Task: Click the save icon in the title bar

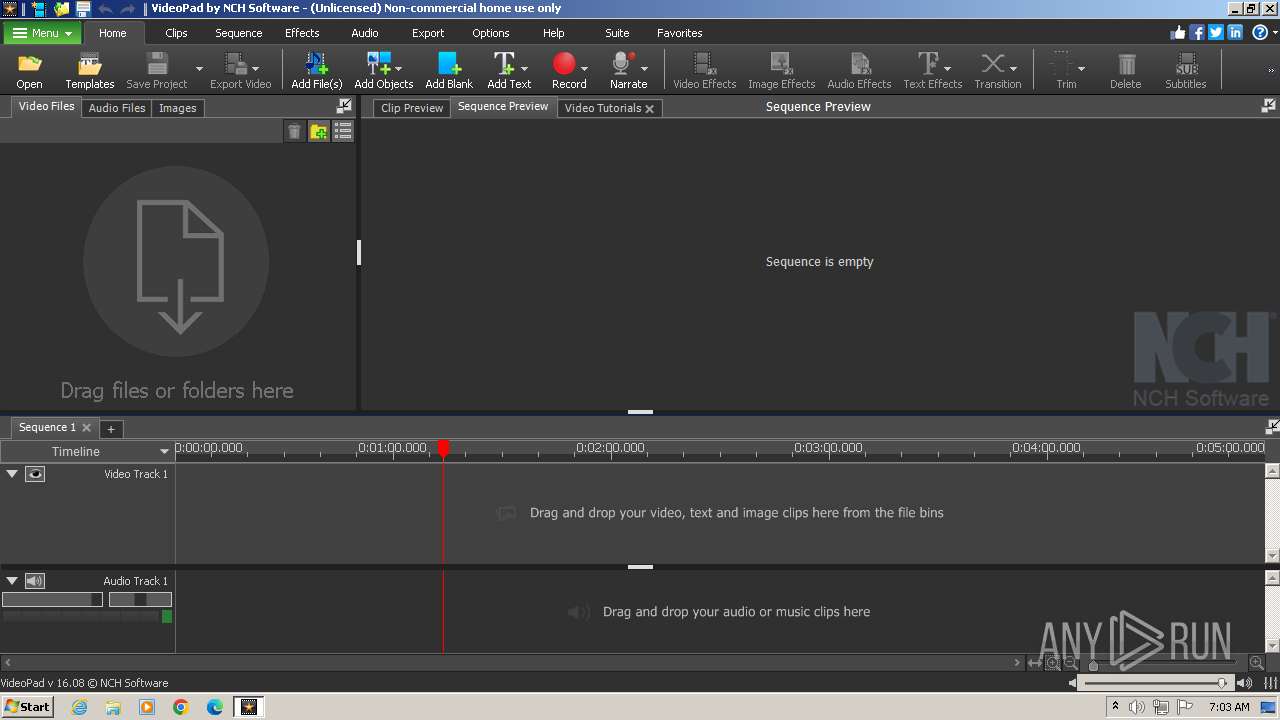Action: (x=82, y=8)
